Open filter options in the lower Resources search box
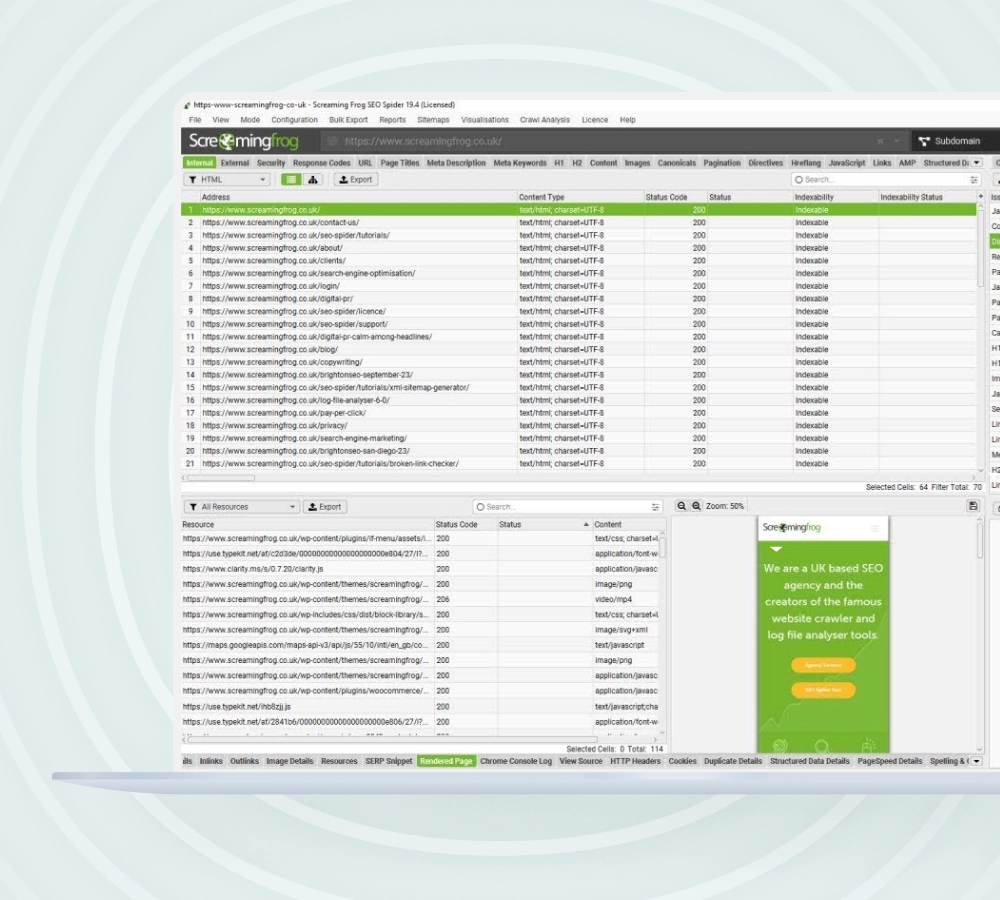Screen dimensions: 1000x900 (655, 507)
